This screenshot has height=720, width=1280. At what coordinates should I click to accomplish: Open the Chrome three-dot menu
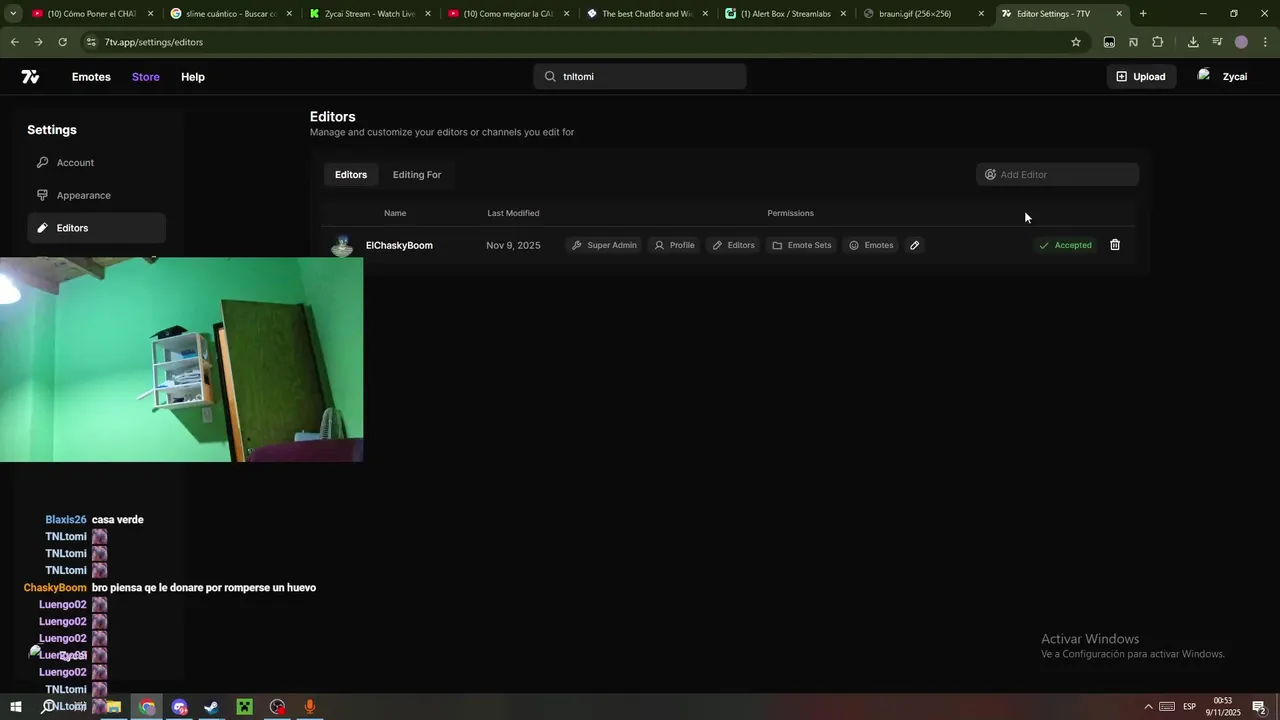point(1266,42)
